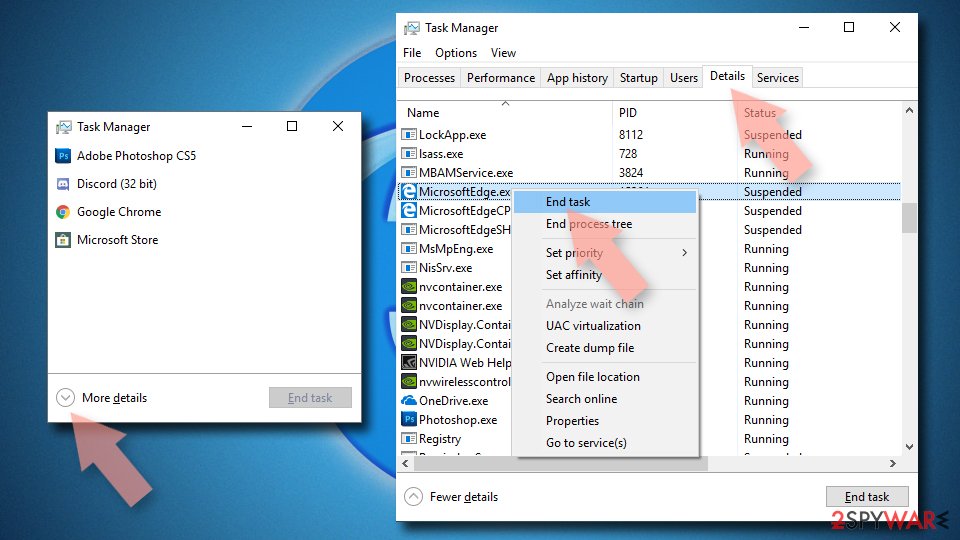
Task: Sort by PID column header
Action: 628,113
